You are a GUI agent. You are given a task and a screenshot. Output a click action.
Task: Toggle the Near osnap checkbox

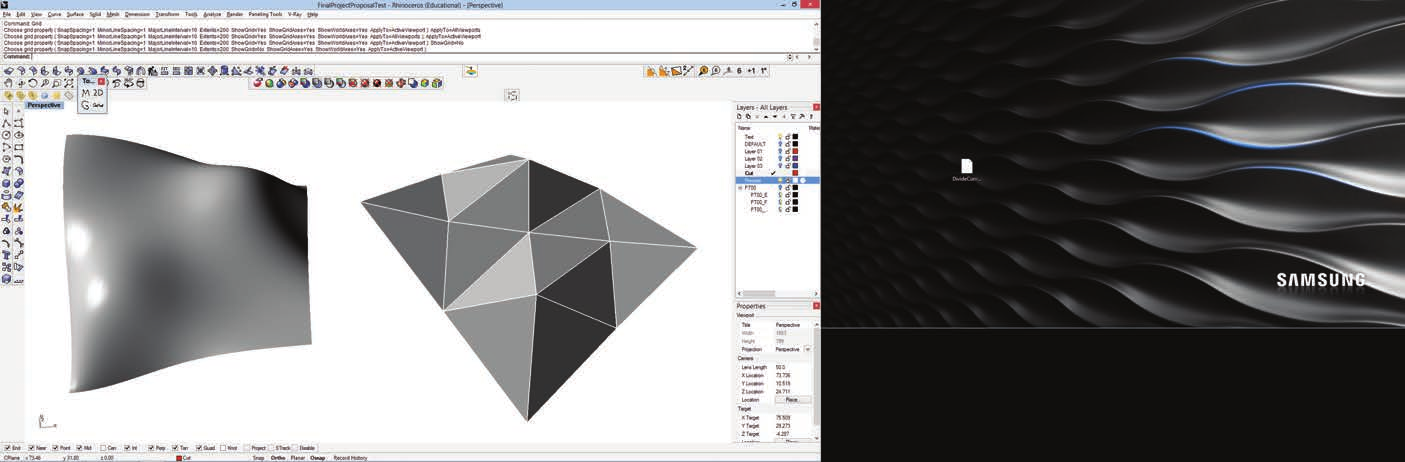pyautogui.click(x=32, y=448)
